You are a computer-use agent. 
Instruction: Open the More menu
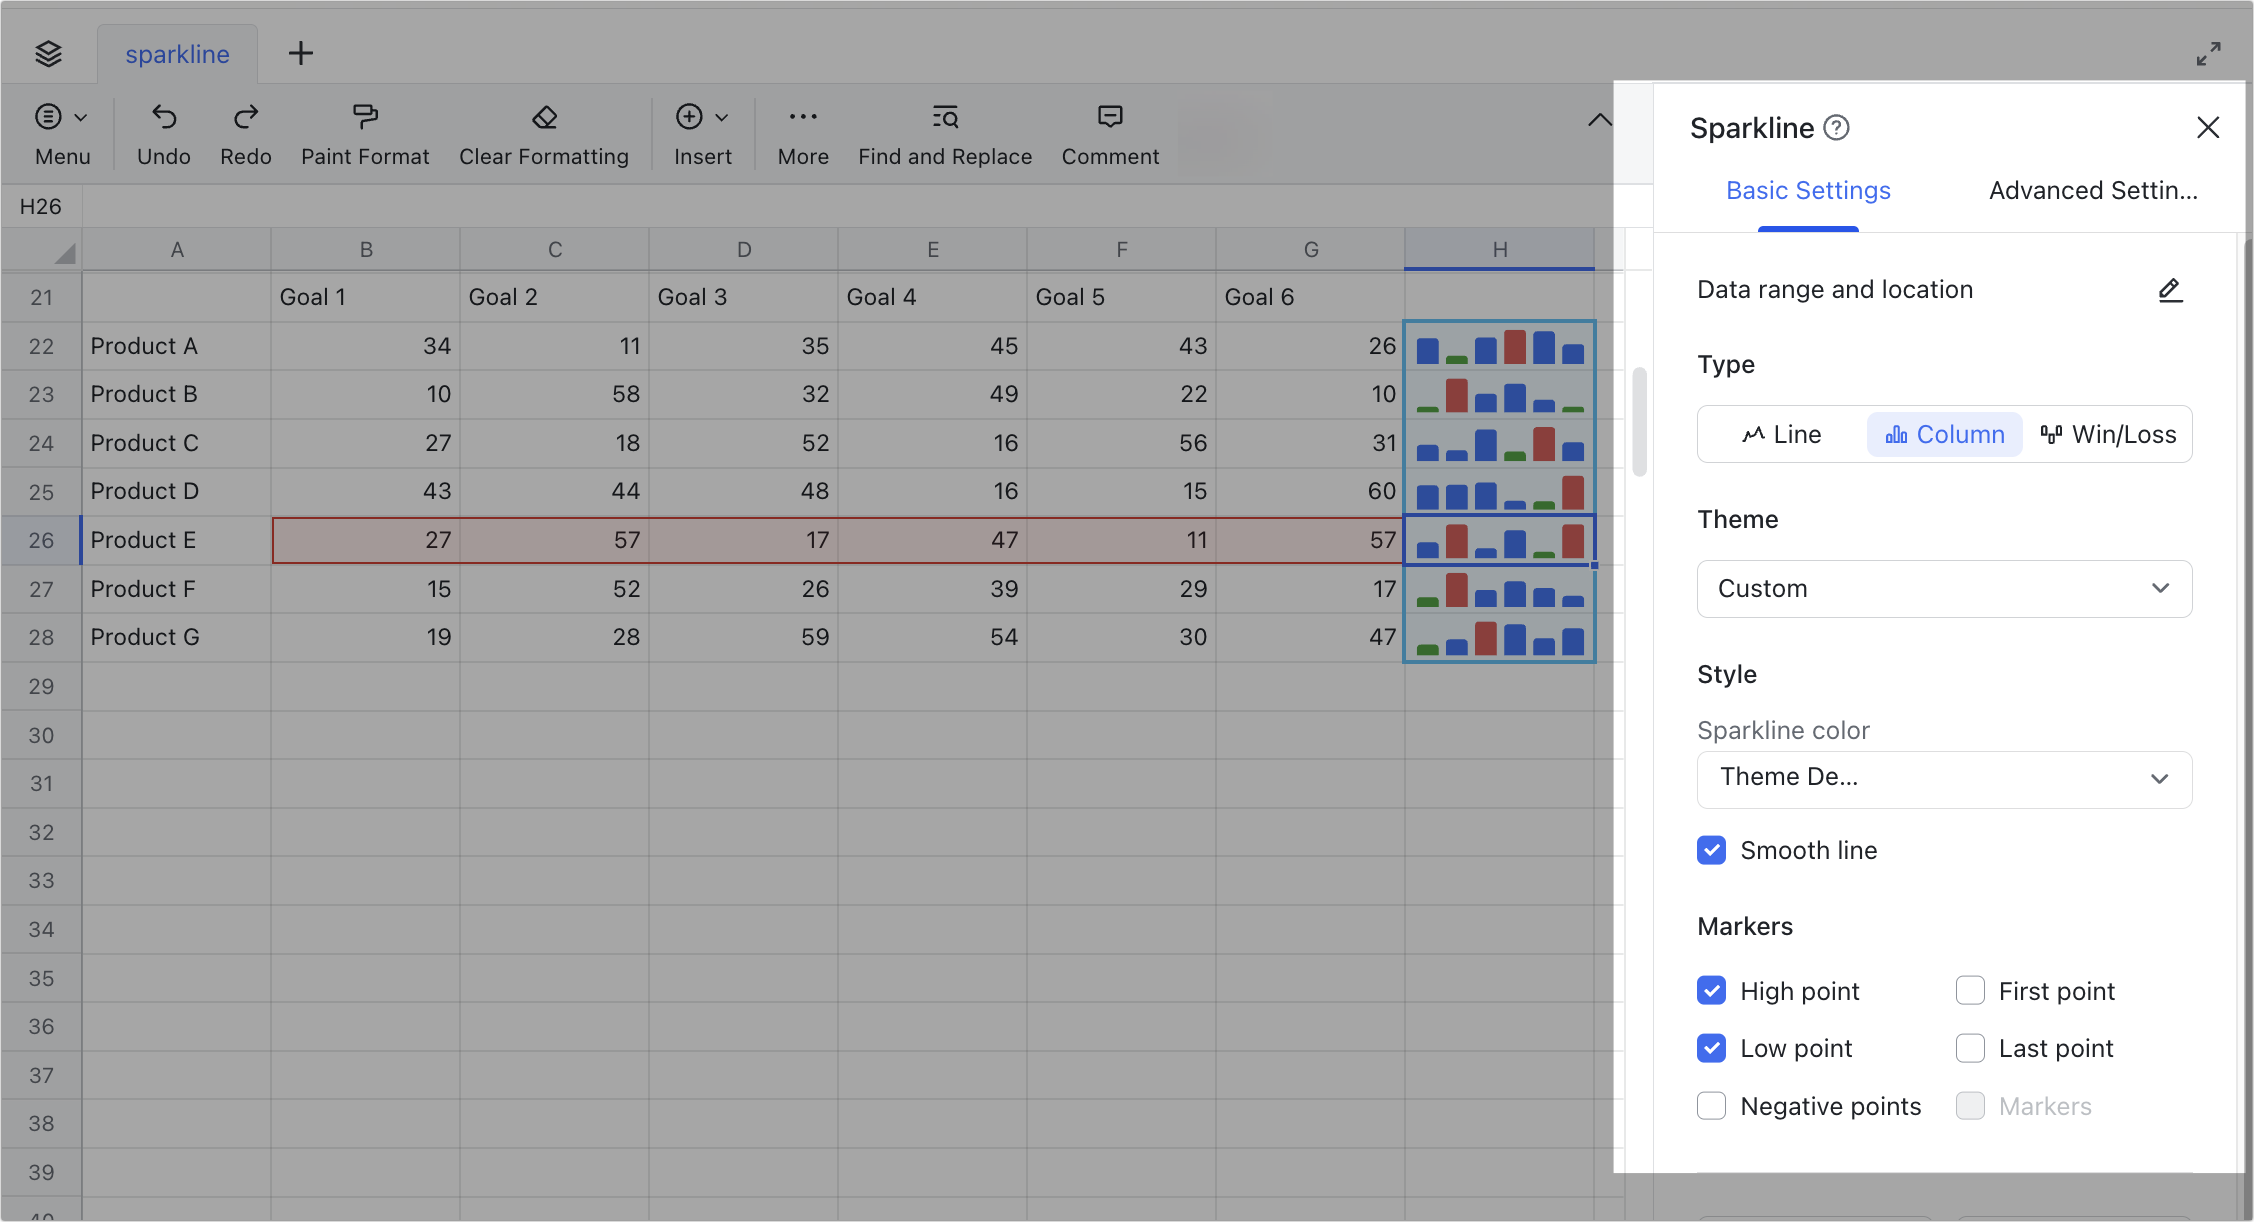point(802,133)
